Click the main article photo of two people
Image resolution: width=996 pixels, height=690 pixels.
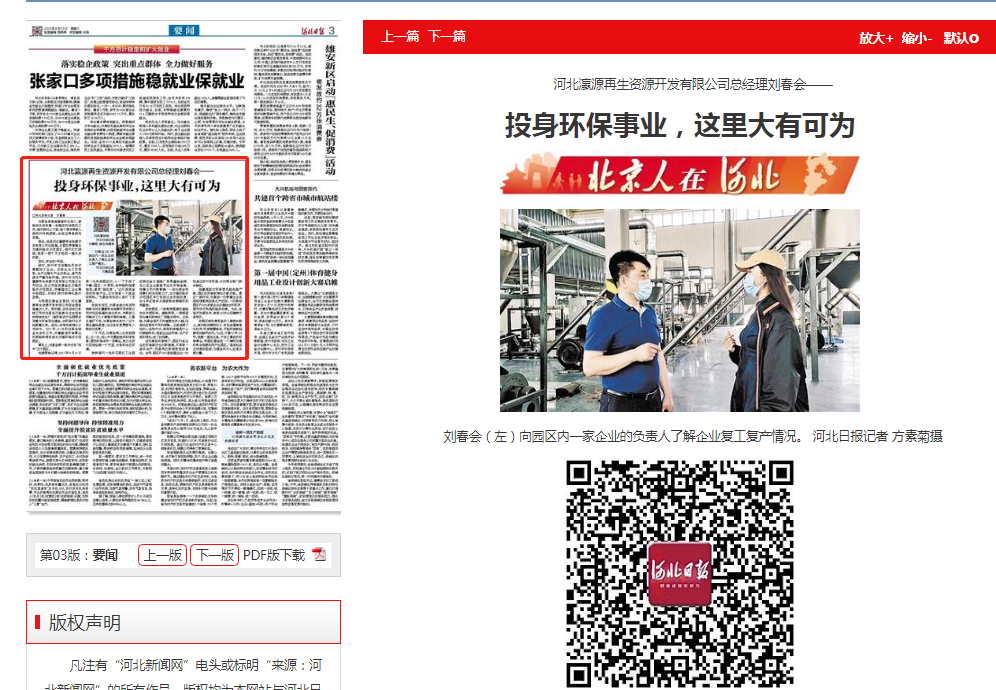[679, 310]
